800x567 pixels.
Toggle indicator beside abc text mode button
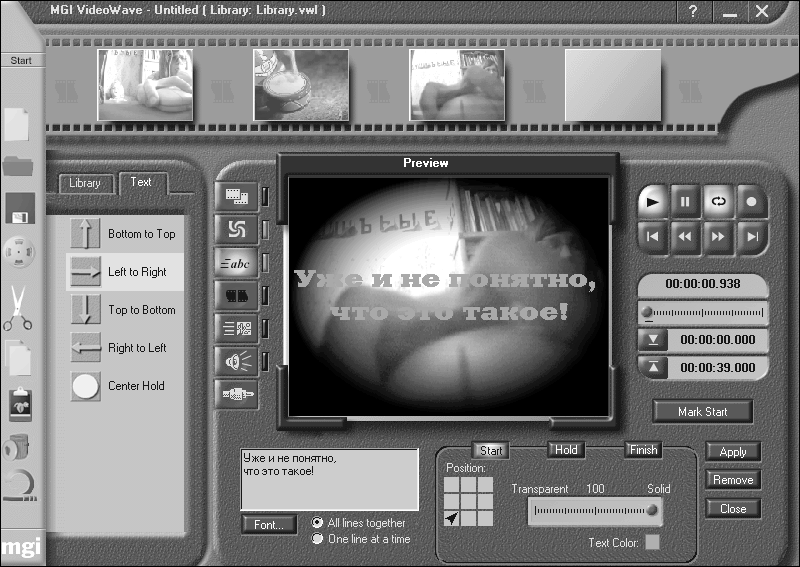click(x=265, y=263)
